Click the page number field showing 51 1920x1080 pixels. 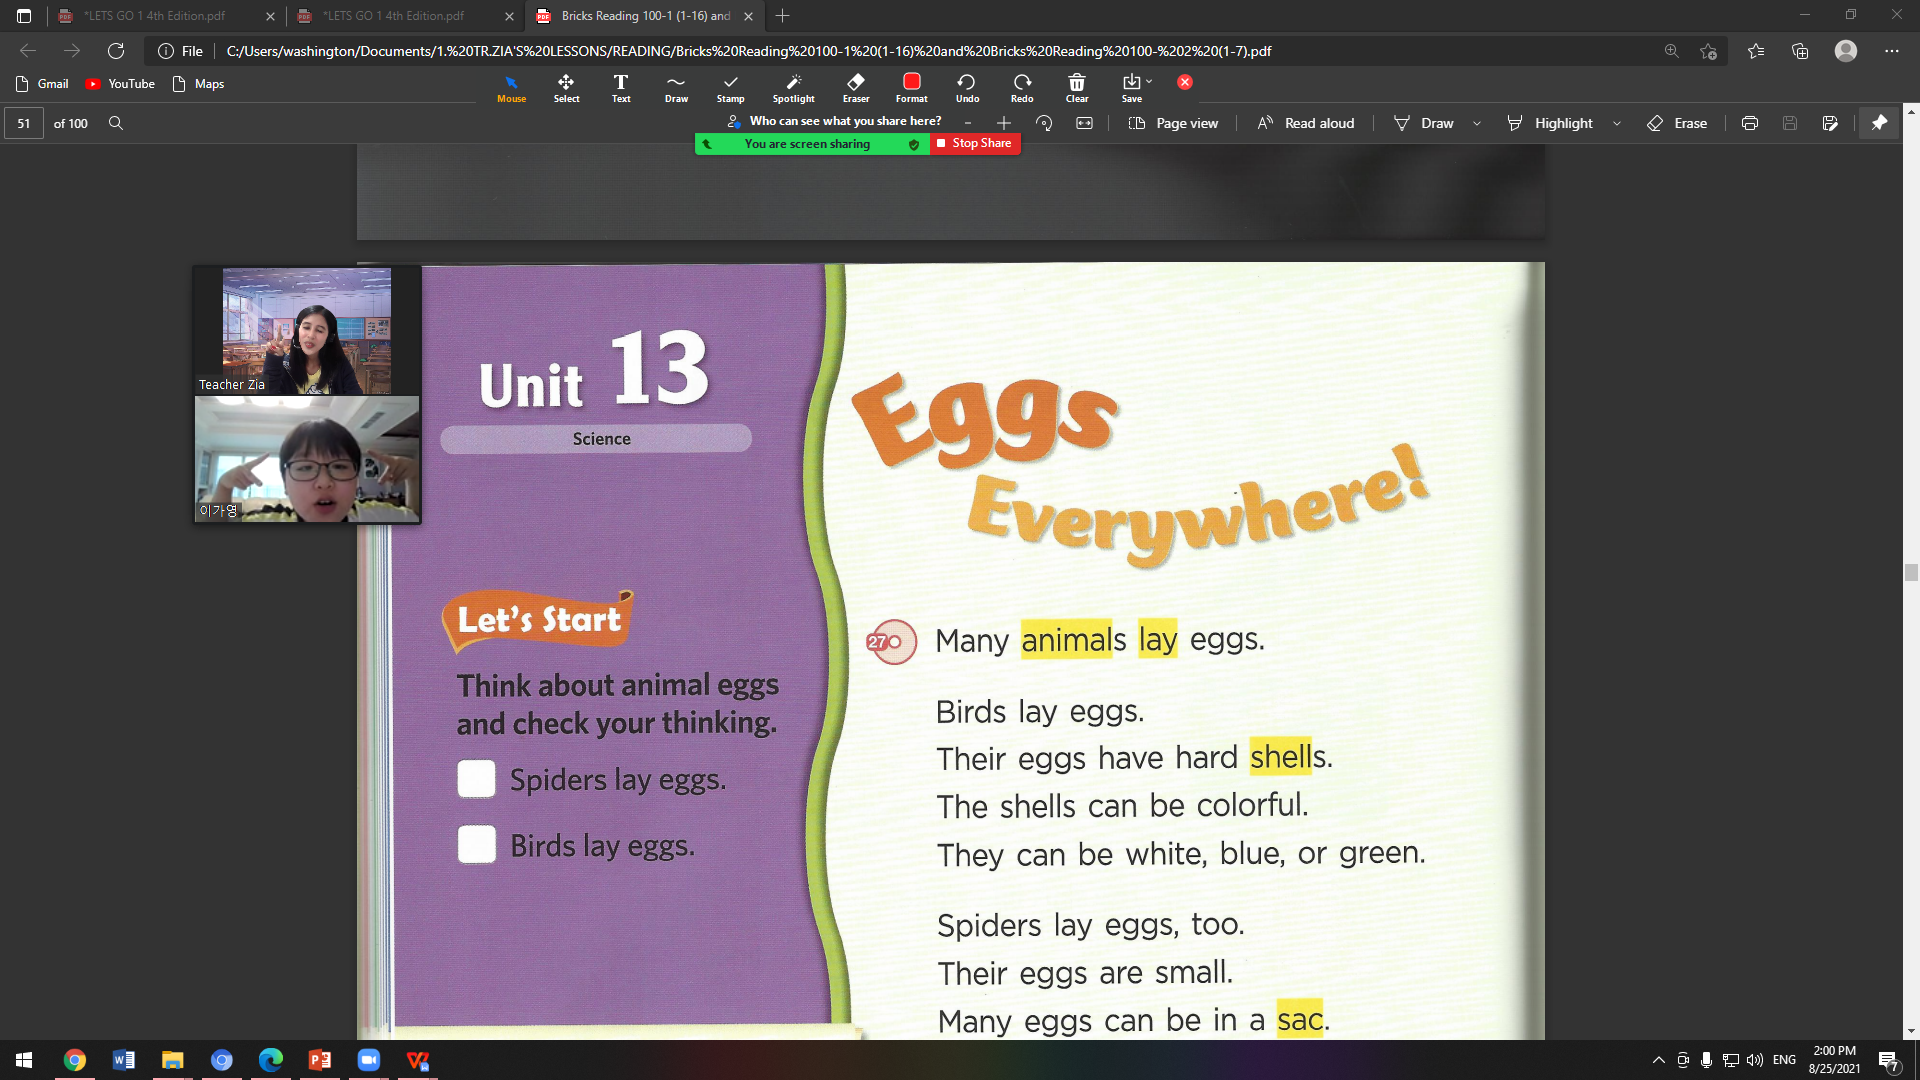pos(24,123)
